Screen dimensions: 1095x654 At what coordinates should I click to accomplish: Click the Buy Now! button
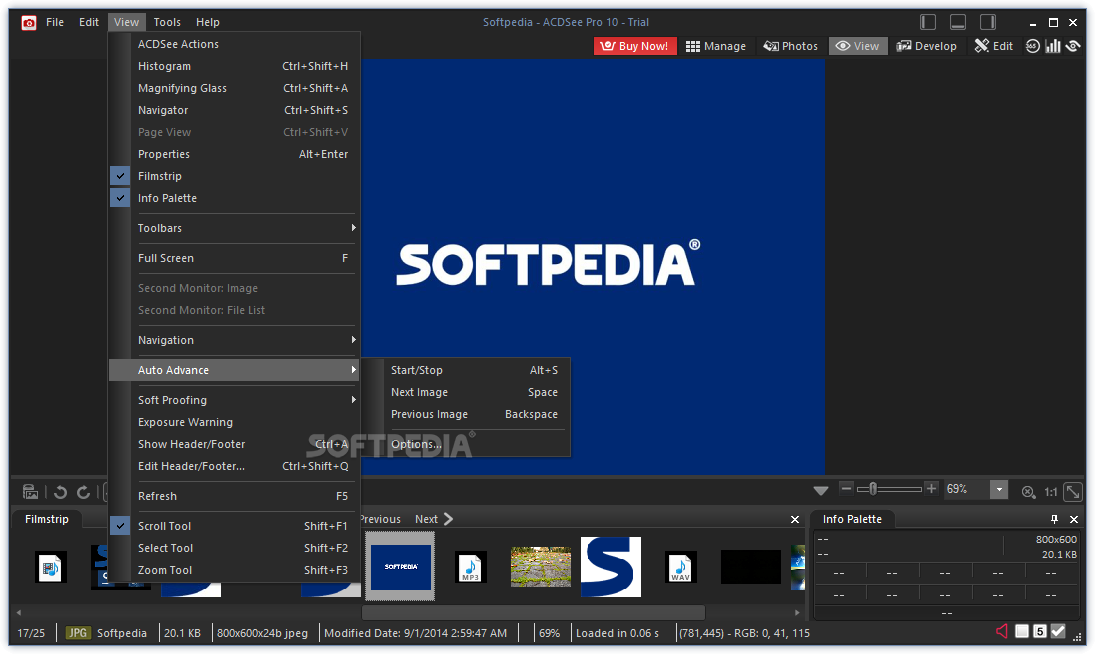(x=635, y=46)
